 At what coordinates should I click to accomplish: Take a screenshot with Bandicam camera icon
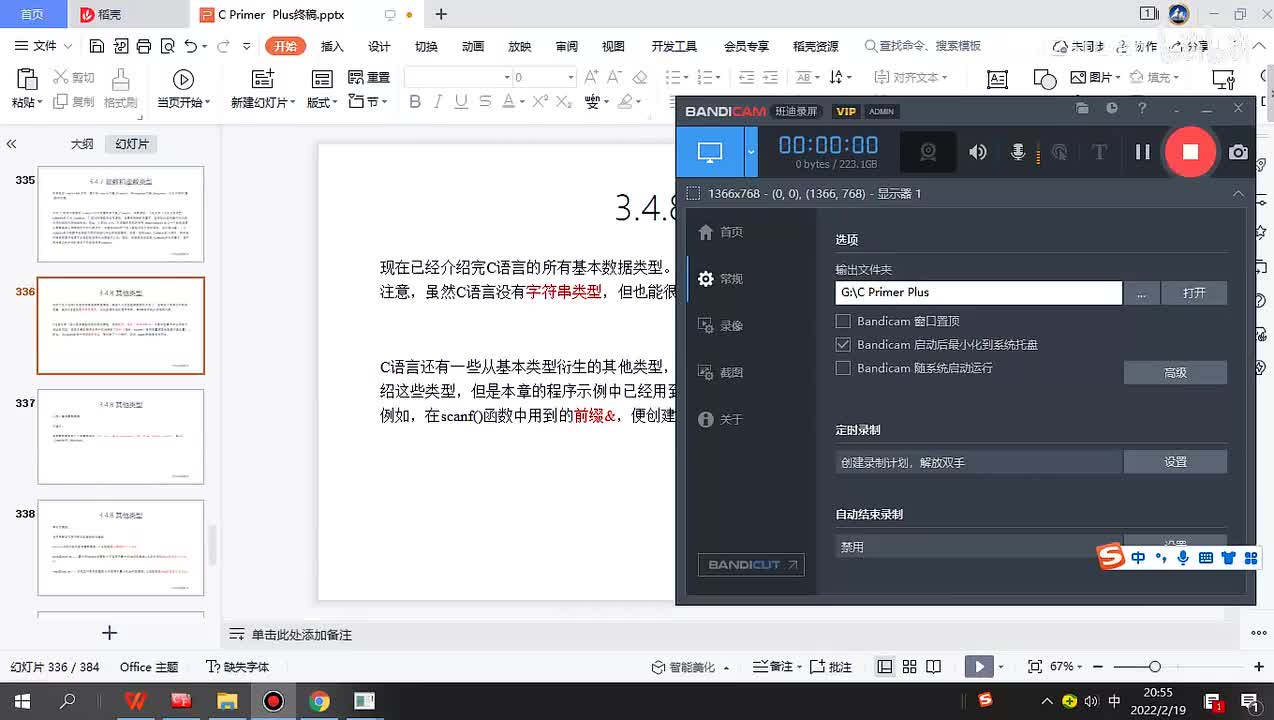[1238, 152]
